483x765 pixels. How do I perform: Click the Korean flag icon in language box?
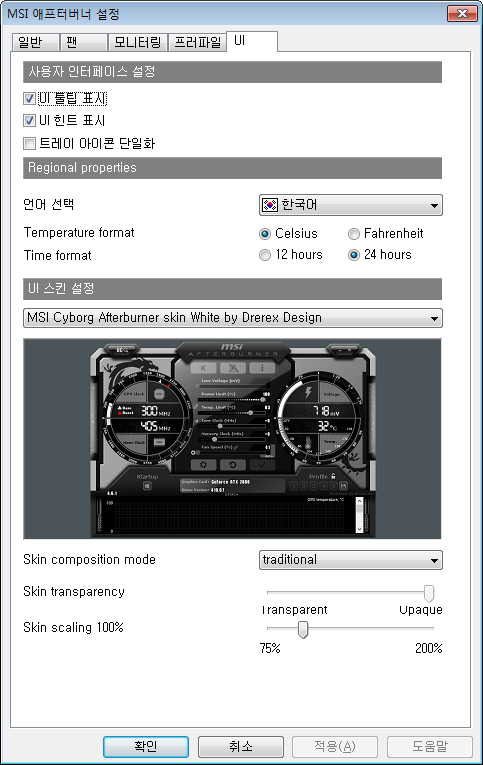270,205
